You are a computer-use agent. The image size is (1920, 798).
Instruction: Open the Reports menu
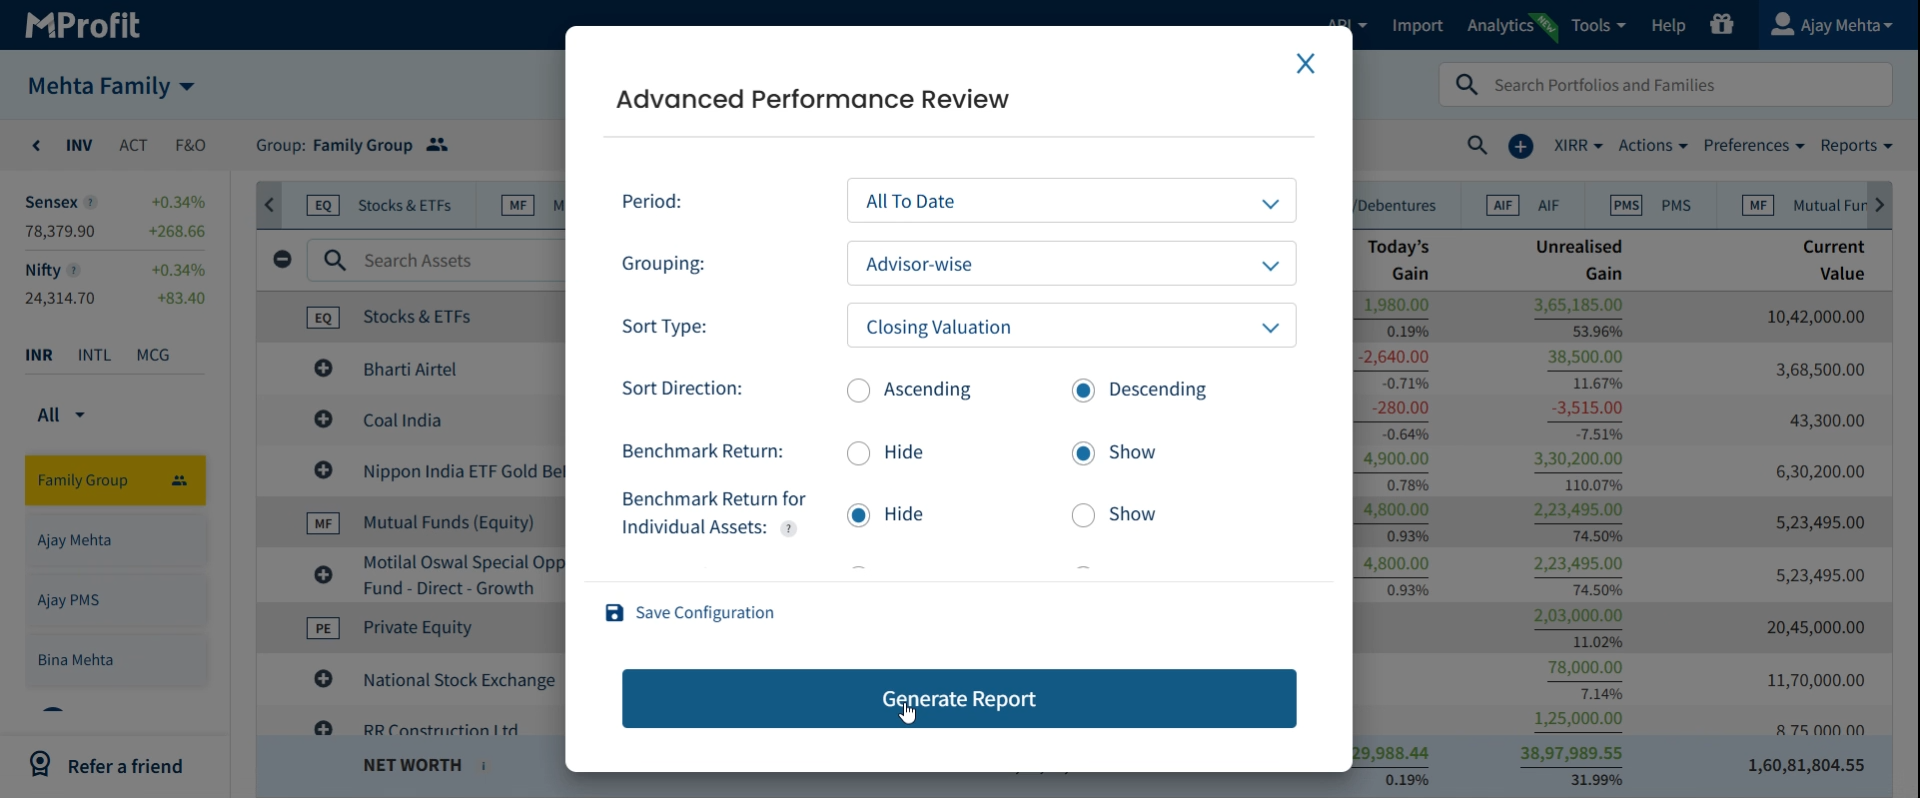point(1856,146)
